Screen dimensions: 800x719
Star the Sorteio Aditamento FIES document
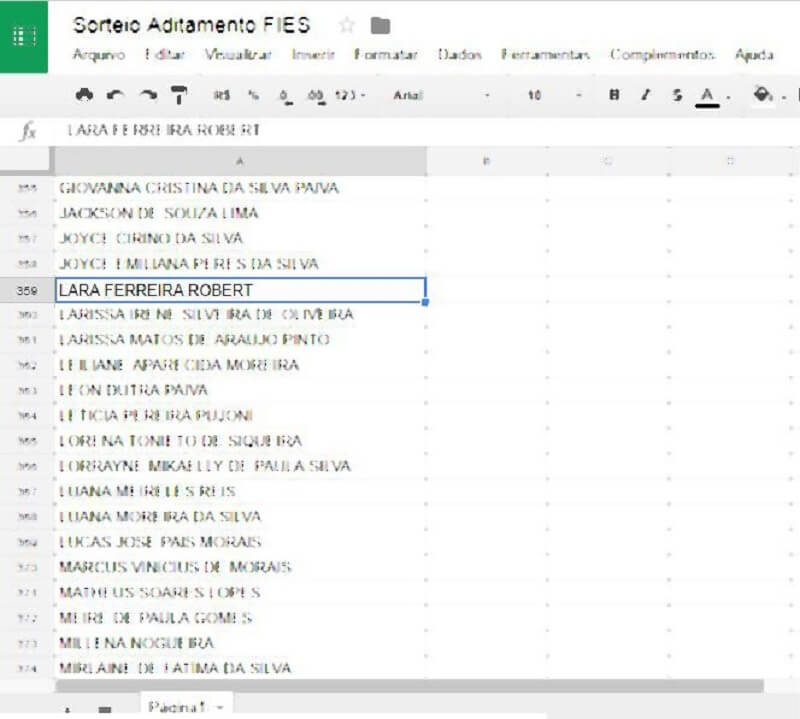point(347,26)
